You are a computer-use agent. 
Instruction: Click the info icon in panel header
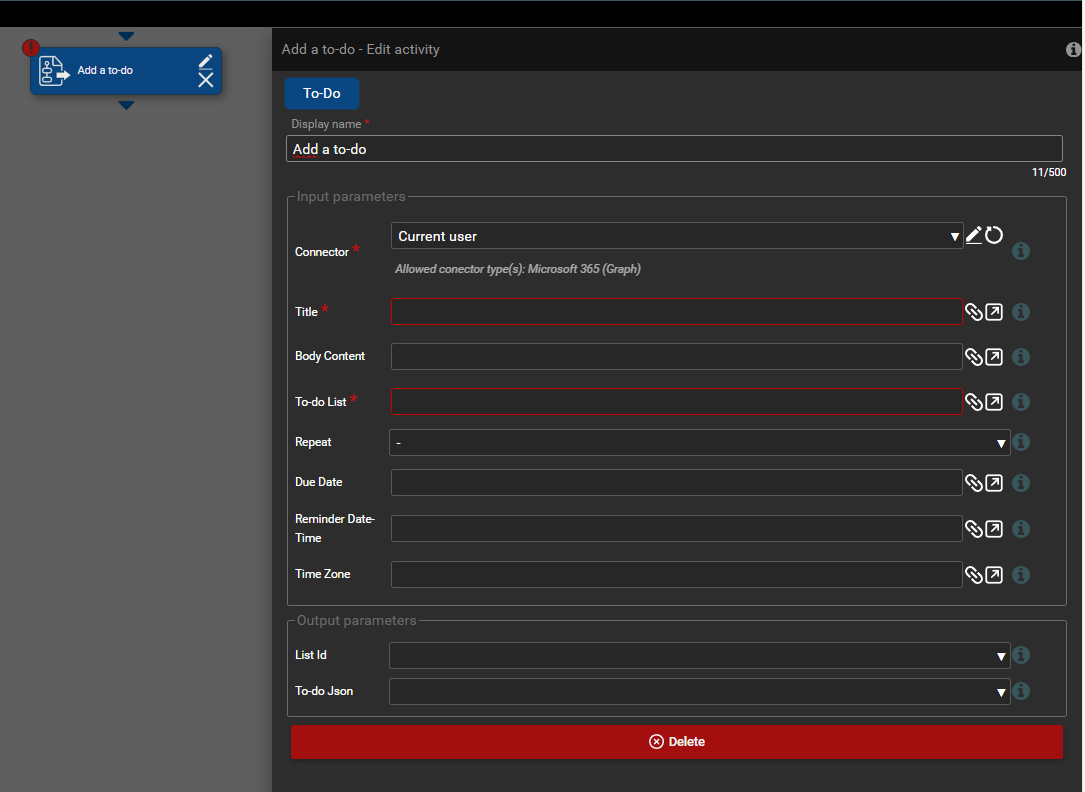tap(1073, 49)
